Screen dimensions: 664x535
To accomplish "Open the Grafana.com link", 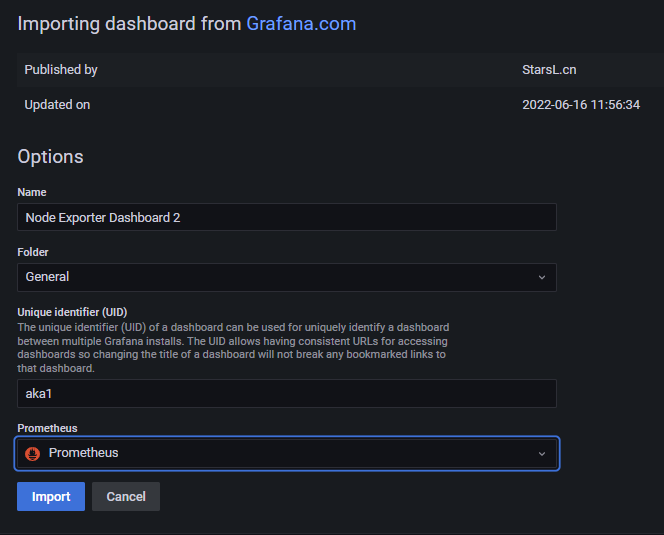I will [301, 24].
